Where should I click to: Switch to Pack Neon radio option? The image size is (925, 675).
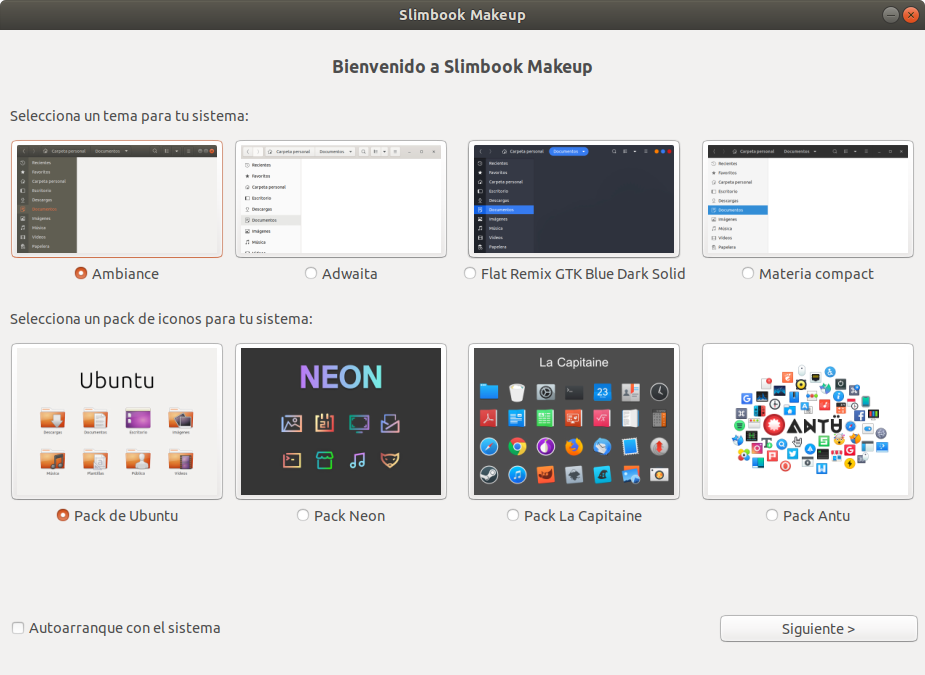[303, 516]
